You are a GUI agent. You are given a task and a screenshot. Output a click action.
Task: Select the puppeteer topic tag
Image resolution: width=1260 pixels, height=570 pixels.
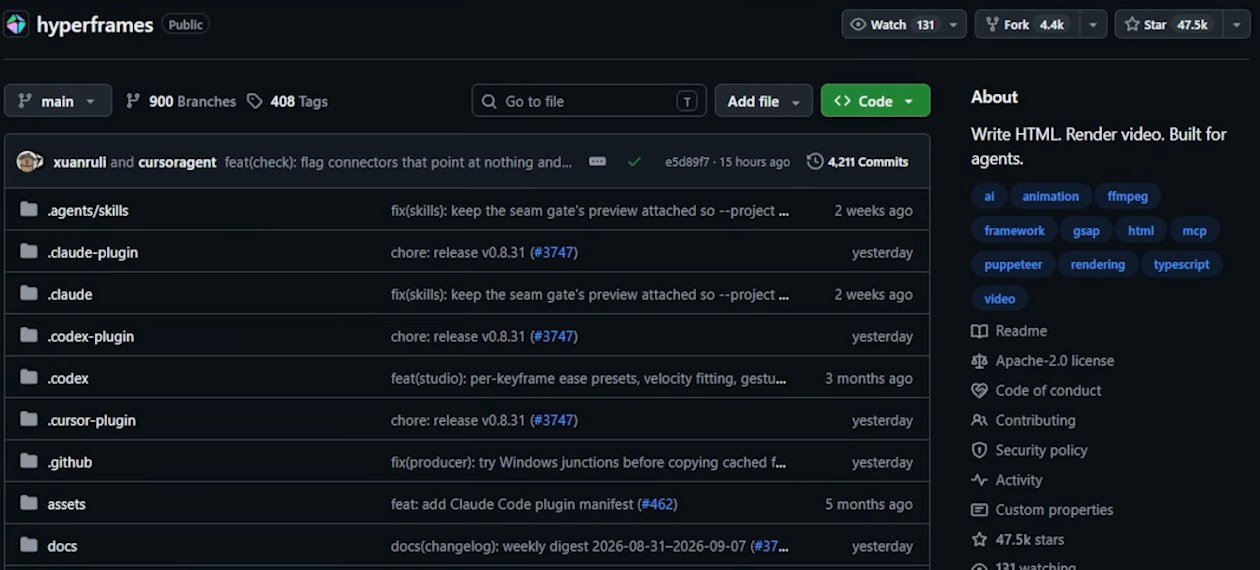[x=1013, y=265]
